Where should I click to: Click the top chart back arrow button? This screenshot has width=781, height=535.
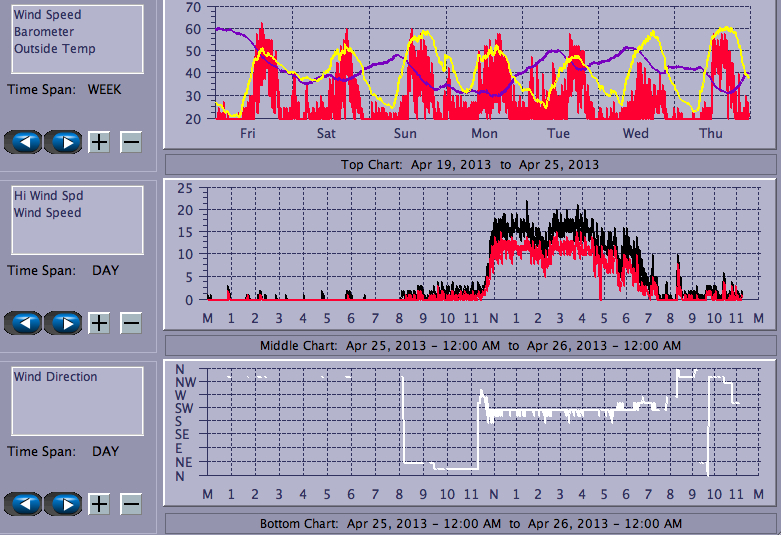click(23, 142)
